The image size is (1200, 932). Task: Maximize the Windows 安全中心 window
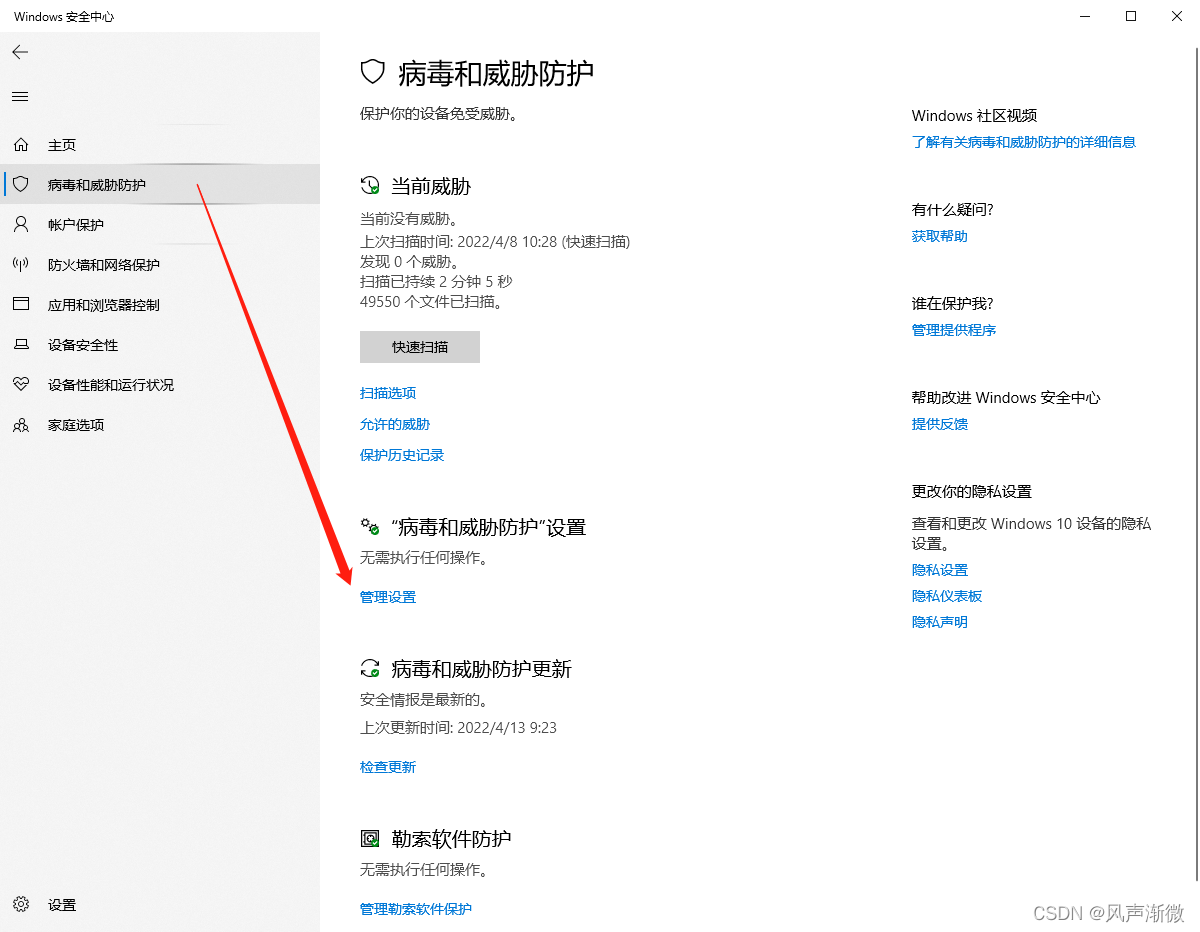pos(1131,16)
